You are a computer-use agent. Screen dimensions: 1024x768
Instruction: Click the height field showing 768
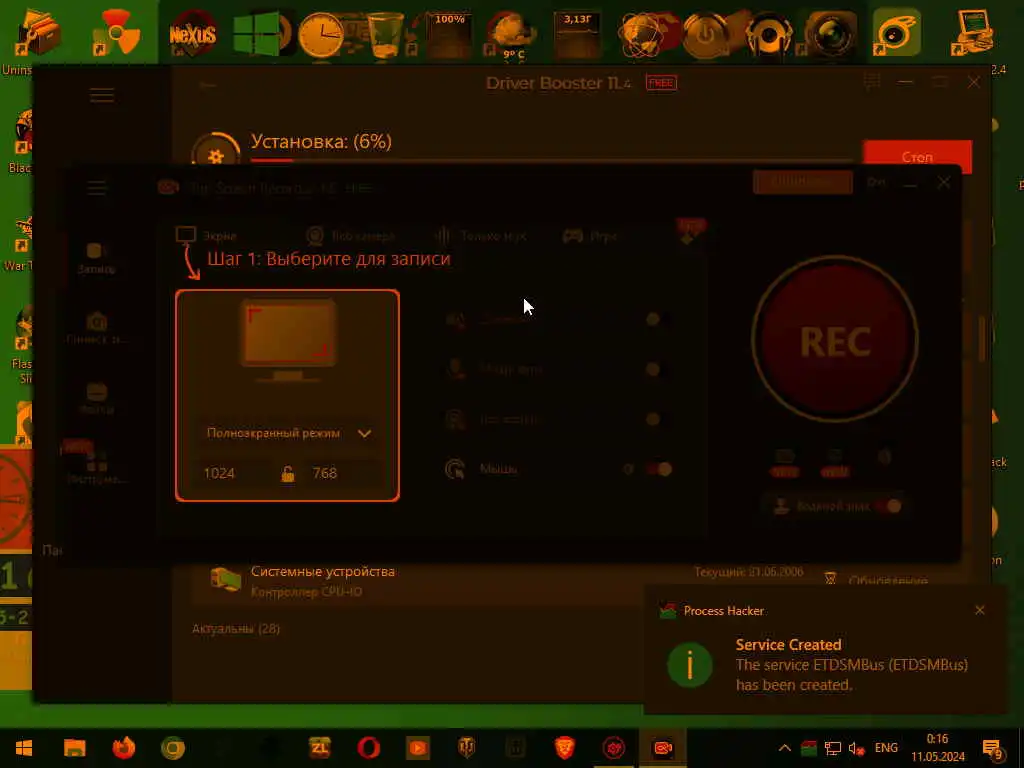[x=340, y=473]
